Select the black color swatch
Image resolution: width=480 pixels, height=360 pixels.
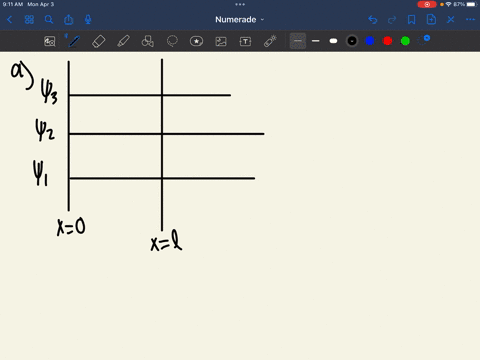tap(352, 41)
